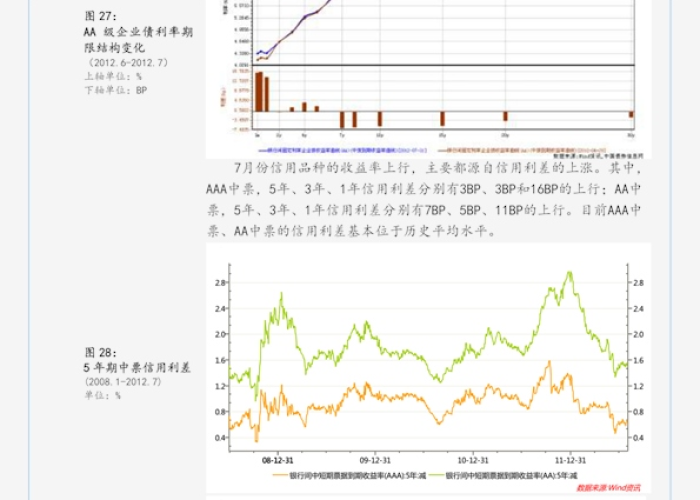Select the title '5 年期中票信用利差'
Screen dimensions: 700x500
(x=137, y=368)
